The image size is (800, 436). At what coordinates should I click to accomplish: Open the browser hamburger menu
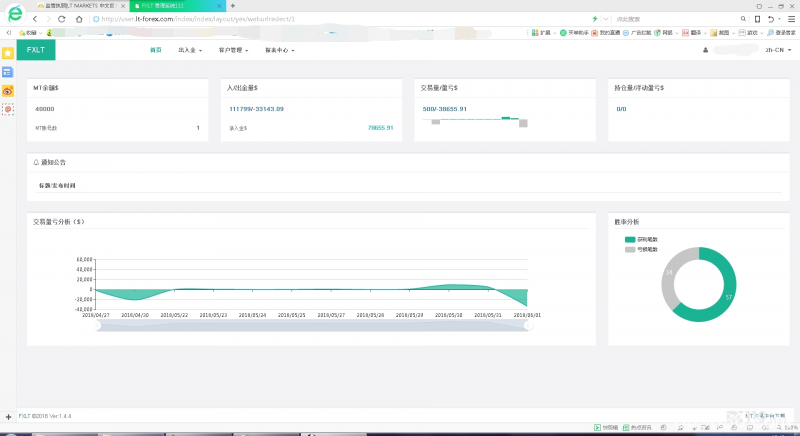click(x=791, y=19)
